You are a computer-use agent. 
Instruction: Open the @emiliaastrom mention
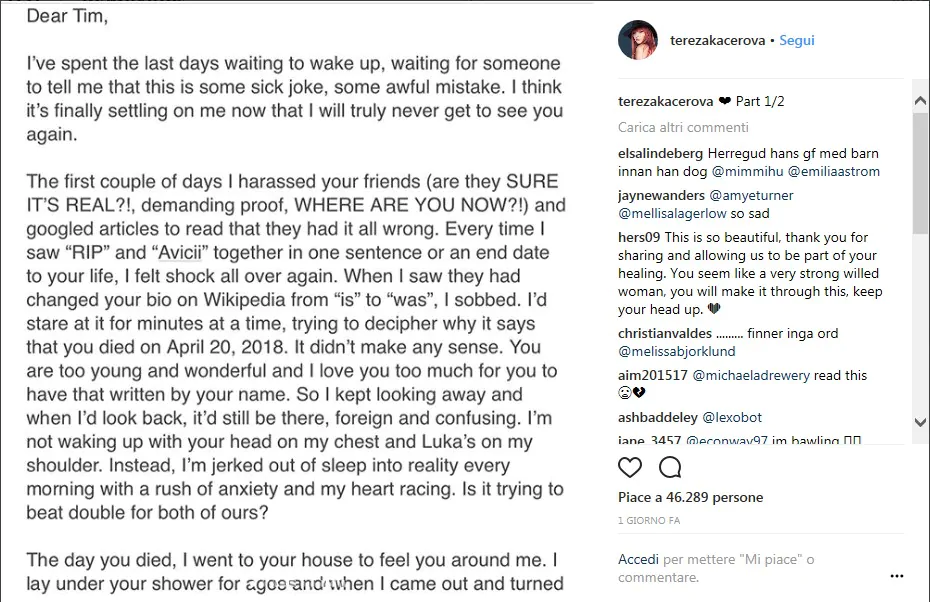[833, 172]
